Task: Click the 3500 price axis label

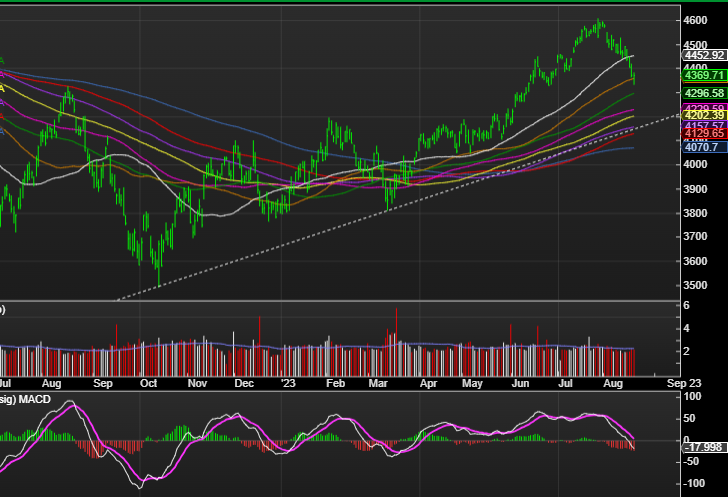Action: click(x=695, y=285)
